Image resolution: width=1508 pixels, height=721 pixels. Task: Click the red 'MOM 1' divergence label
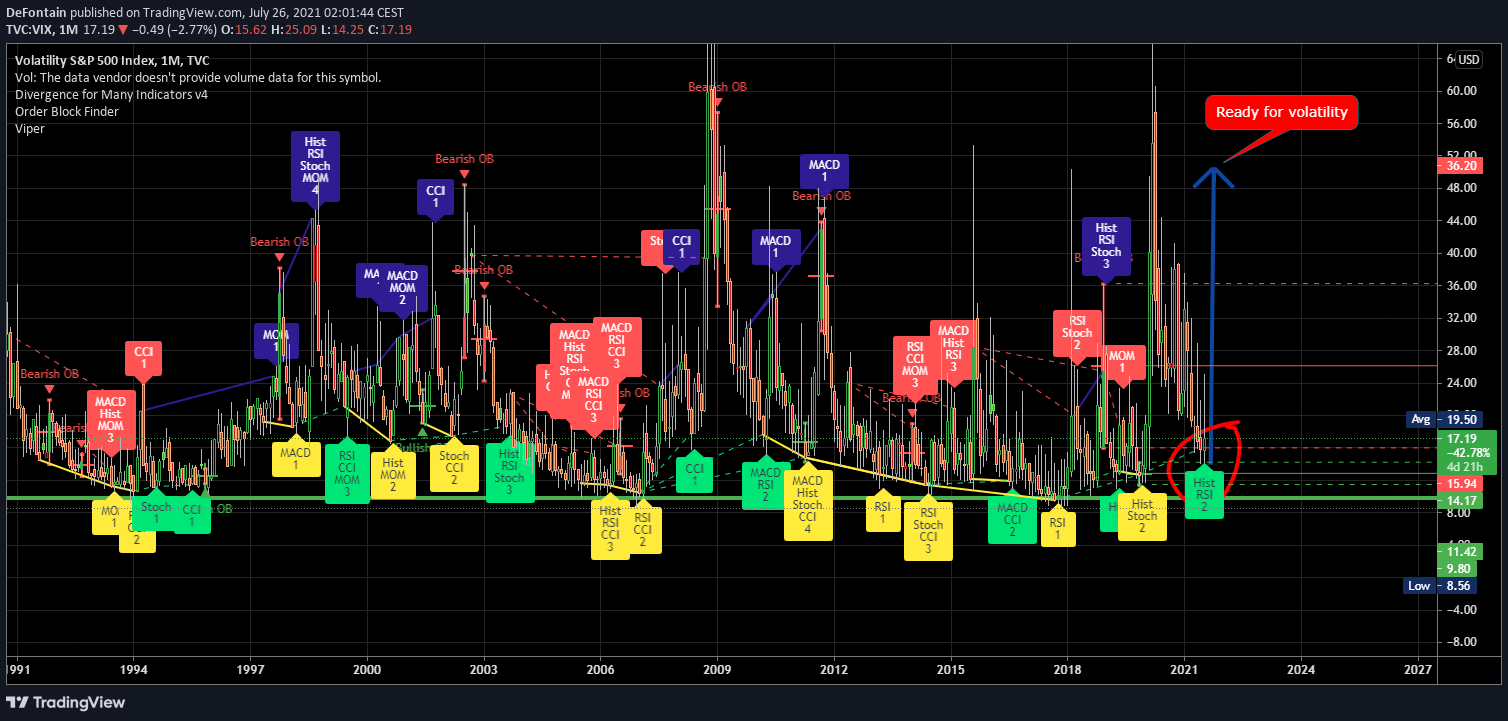1122,362
